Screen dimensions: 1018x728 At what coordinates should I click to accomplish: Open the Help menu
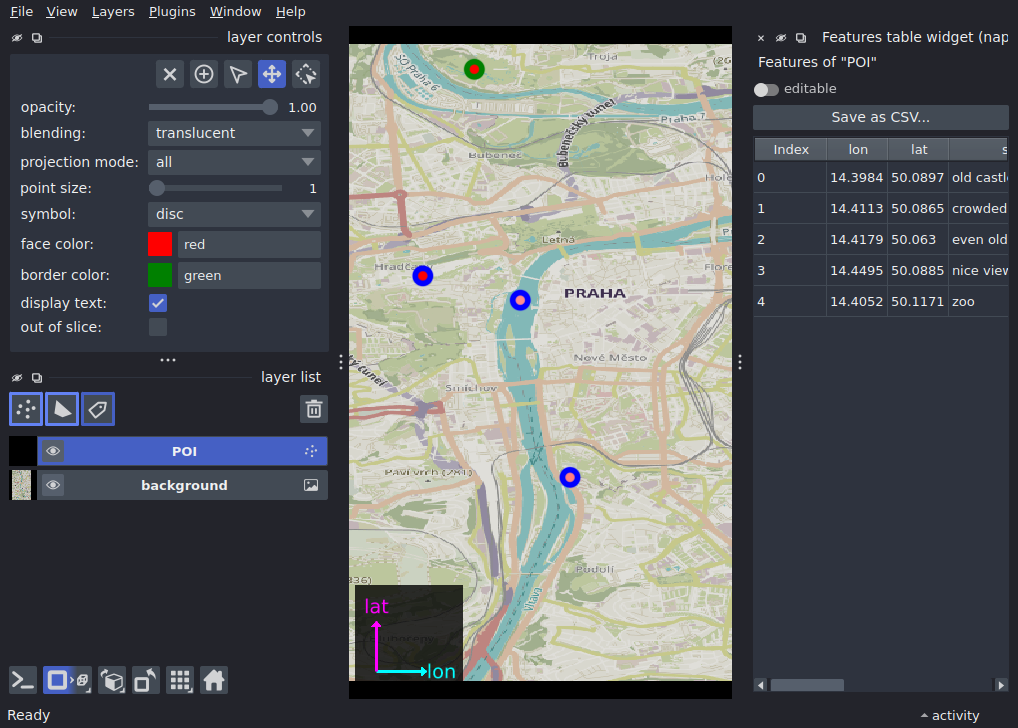coord(290,12)
